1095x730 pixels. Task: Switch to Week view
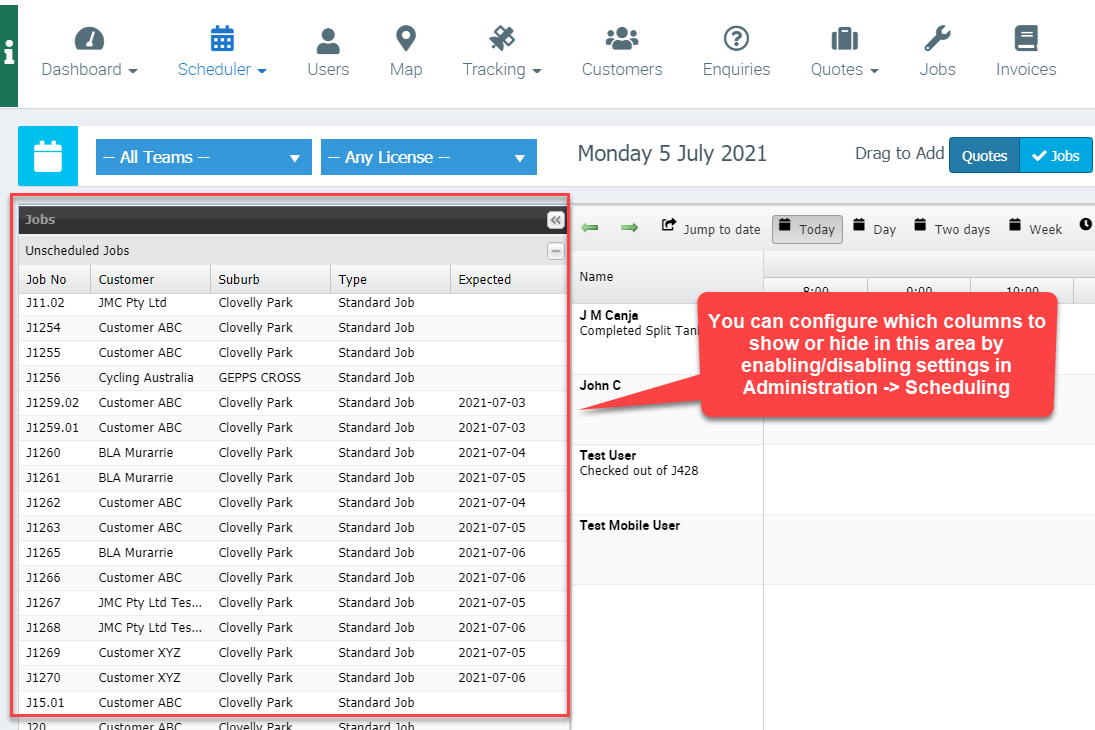tap(1035, 229)
